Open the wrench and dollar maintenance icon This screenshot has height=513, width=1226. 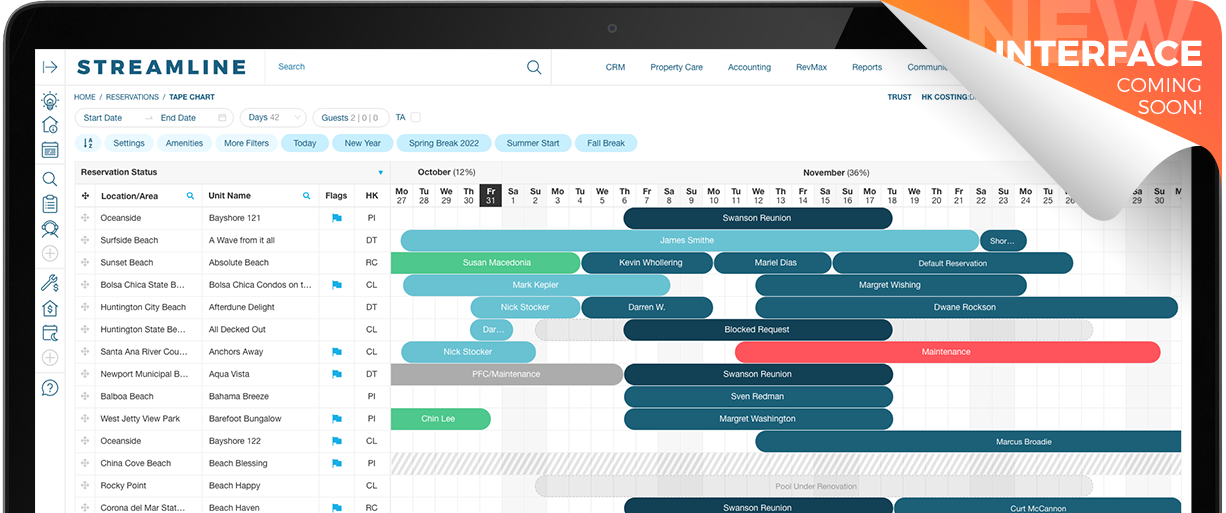(x=50, y=283)
